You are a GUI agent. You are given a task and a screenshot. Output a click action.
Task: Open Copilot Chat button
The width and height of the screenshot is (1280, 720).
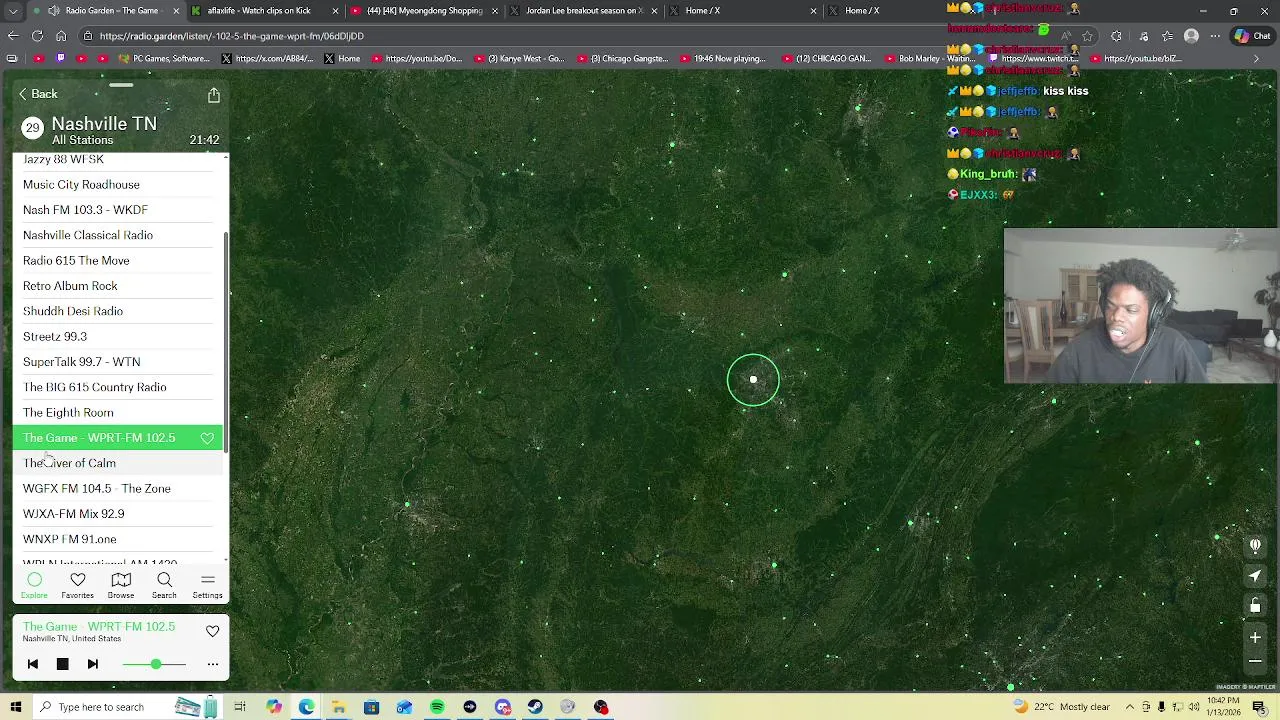tap(1253, 36)
